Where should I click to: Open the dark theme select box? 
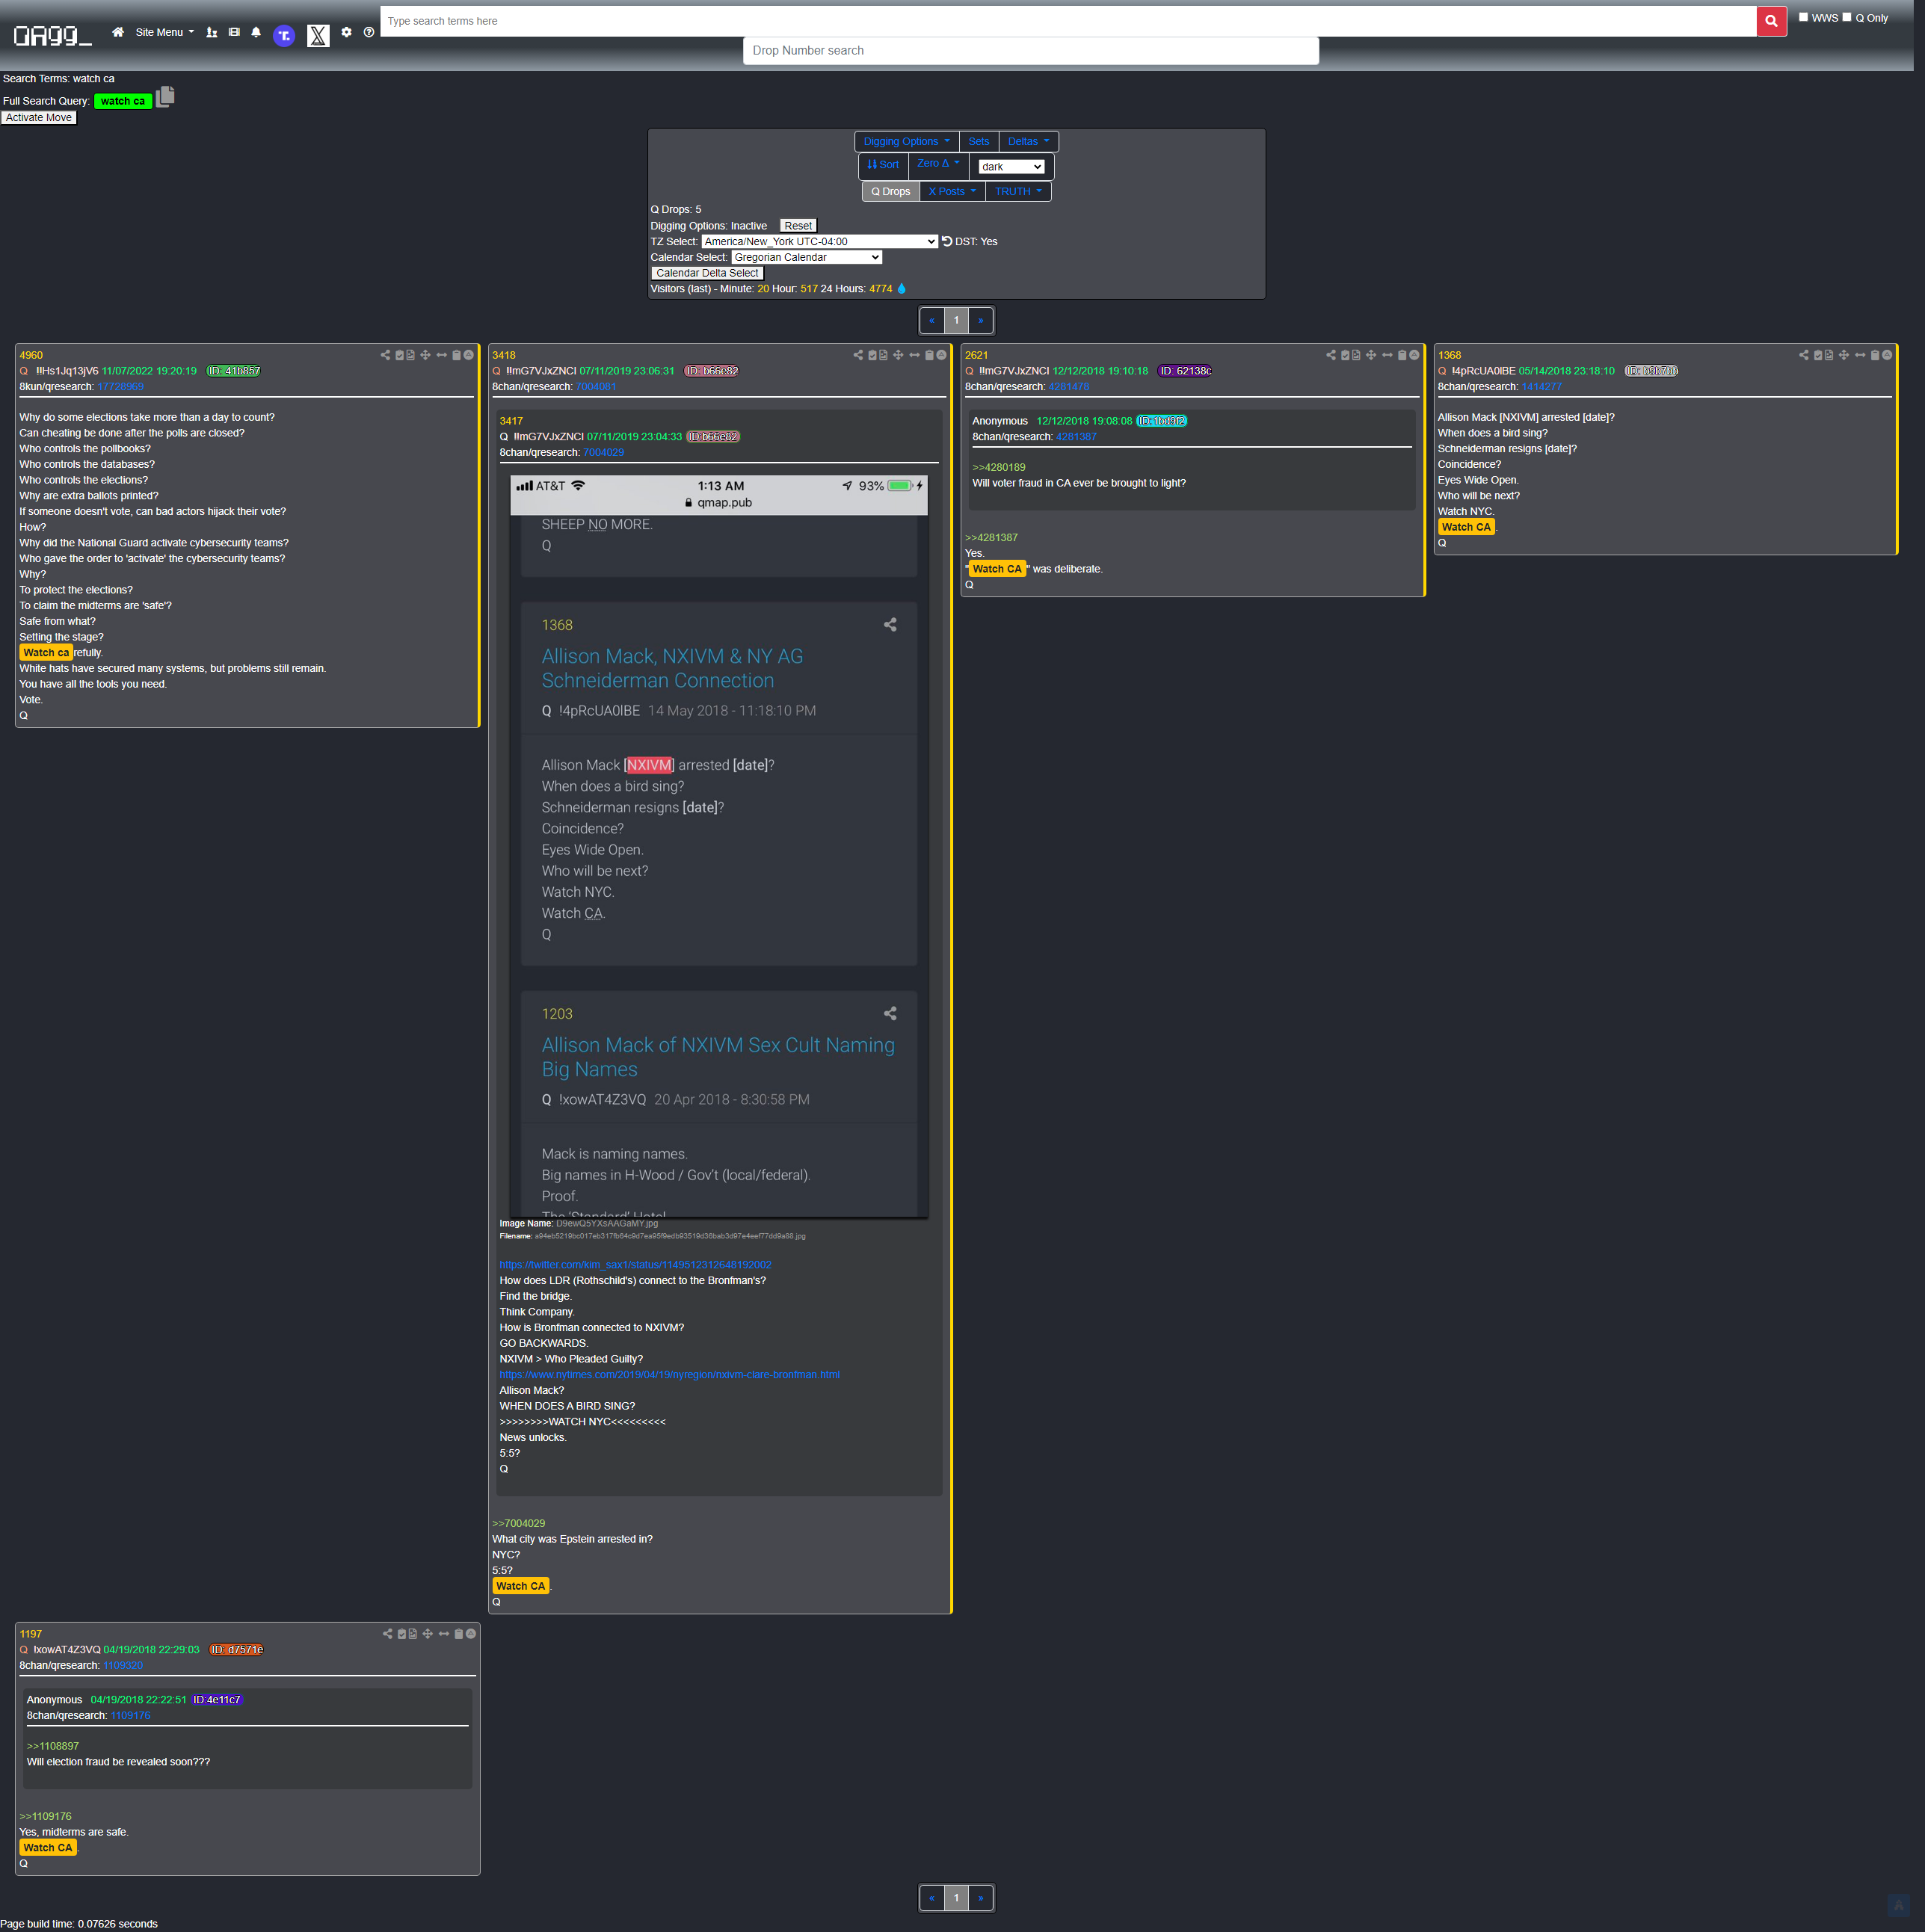click(x=1011, y=167)
